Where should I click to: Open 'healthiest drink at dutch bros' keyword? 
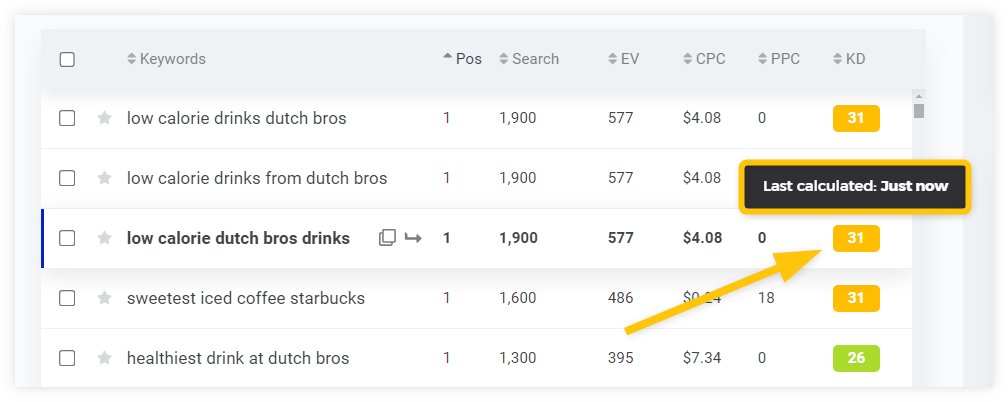[238, 358]
